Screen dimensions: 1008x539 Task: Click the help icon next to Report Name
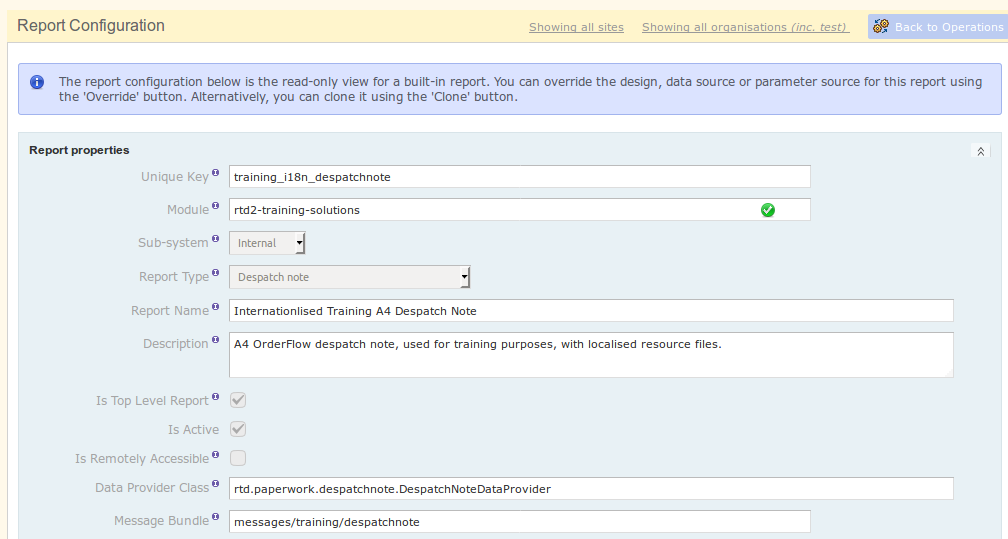(x=215, y=307)
